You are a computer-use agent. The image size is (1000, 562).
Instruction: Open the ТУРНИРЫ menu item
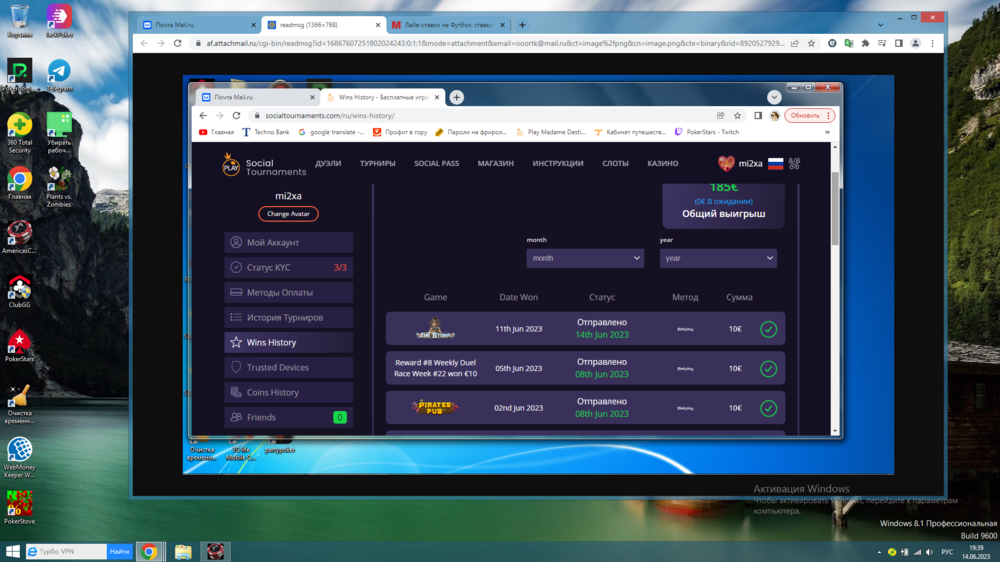378,163
